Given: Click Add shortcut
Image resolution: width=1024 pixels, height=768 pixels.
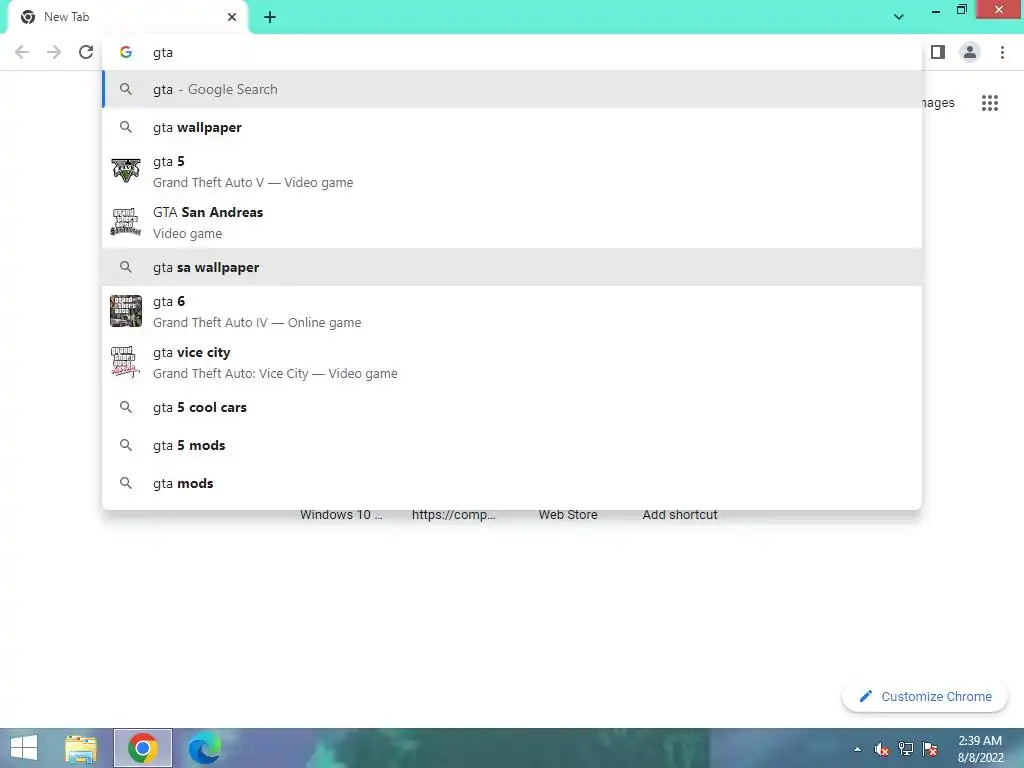Looking at the screenshot, I should coord(679,515).
